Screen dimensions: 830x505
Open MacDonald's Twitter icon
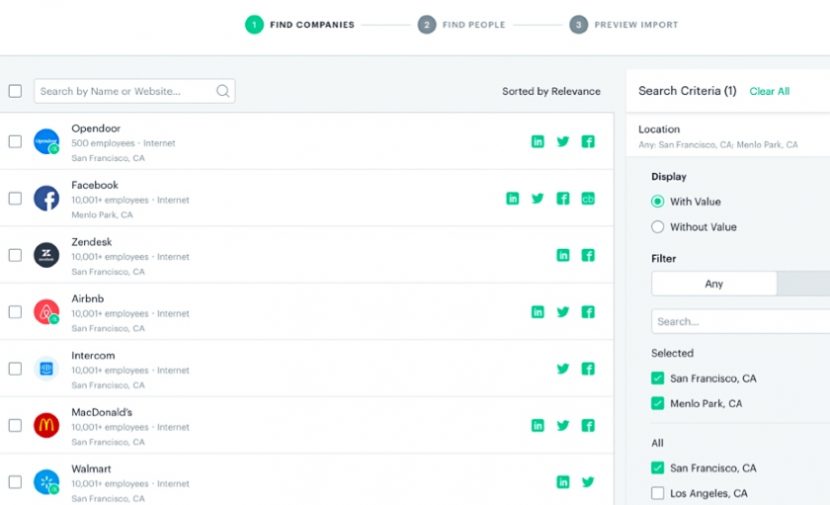[563, 426]
